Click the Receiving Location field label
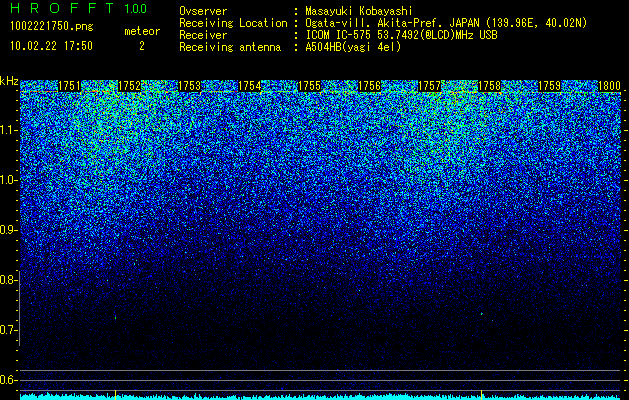 233,23
